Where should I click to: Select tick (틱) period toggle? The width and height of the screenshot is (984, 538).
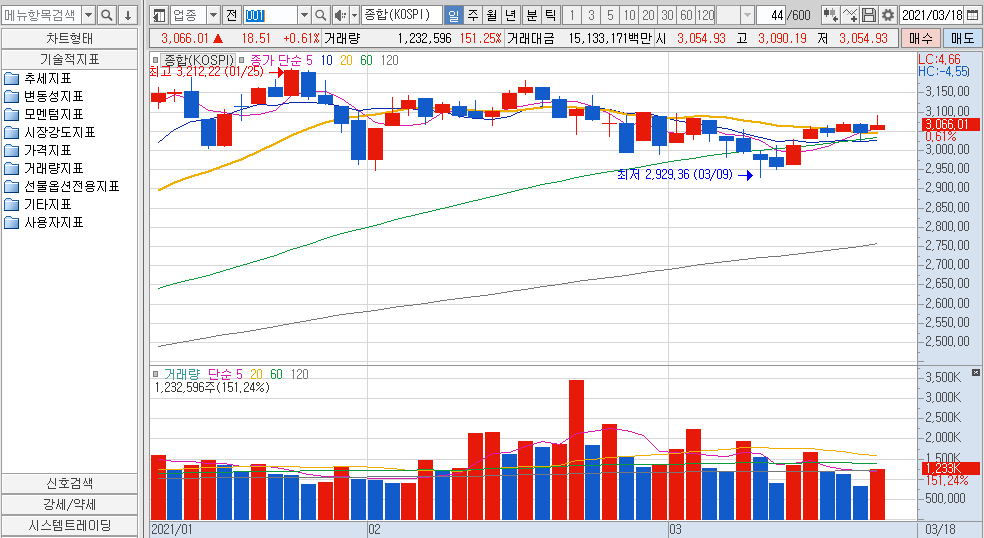[550, 15]
